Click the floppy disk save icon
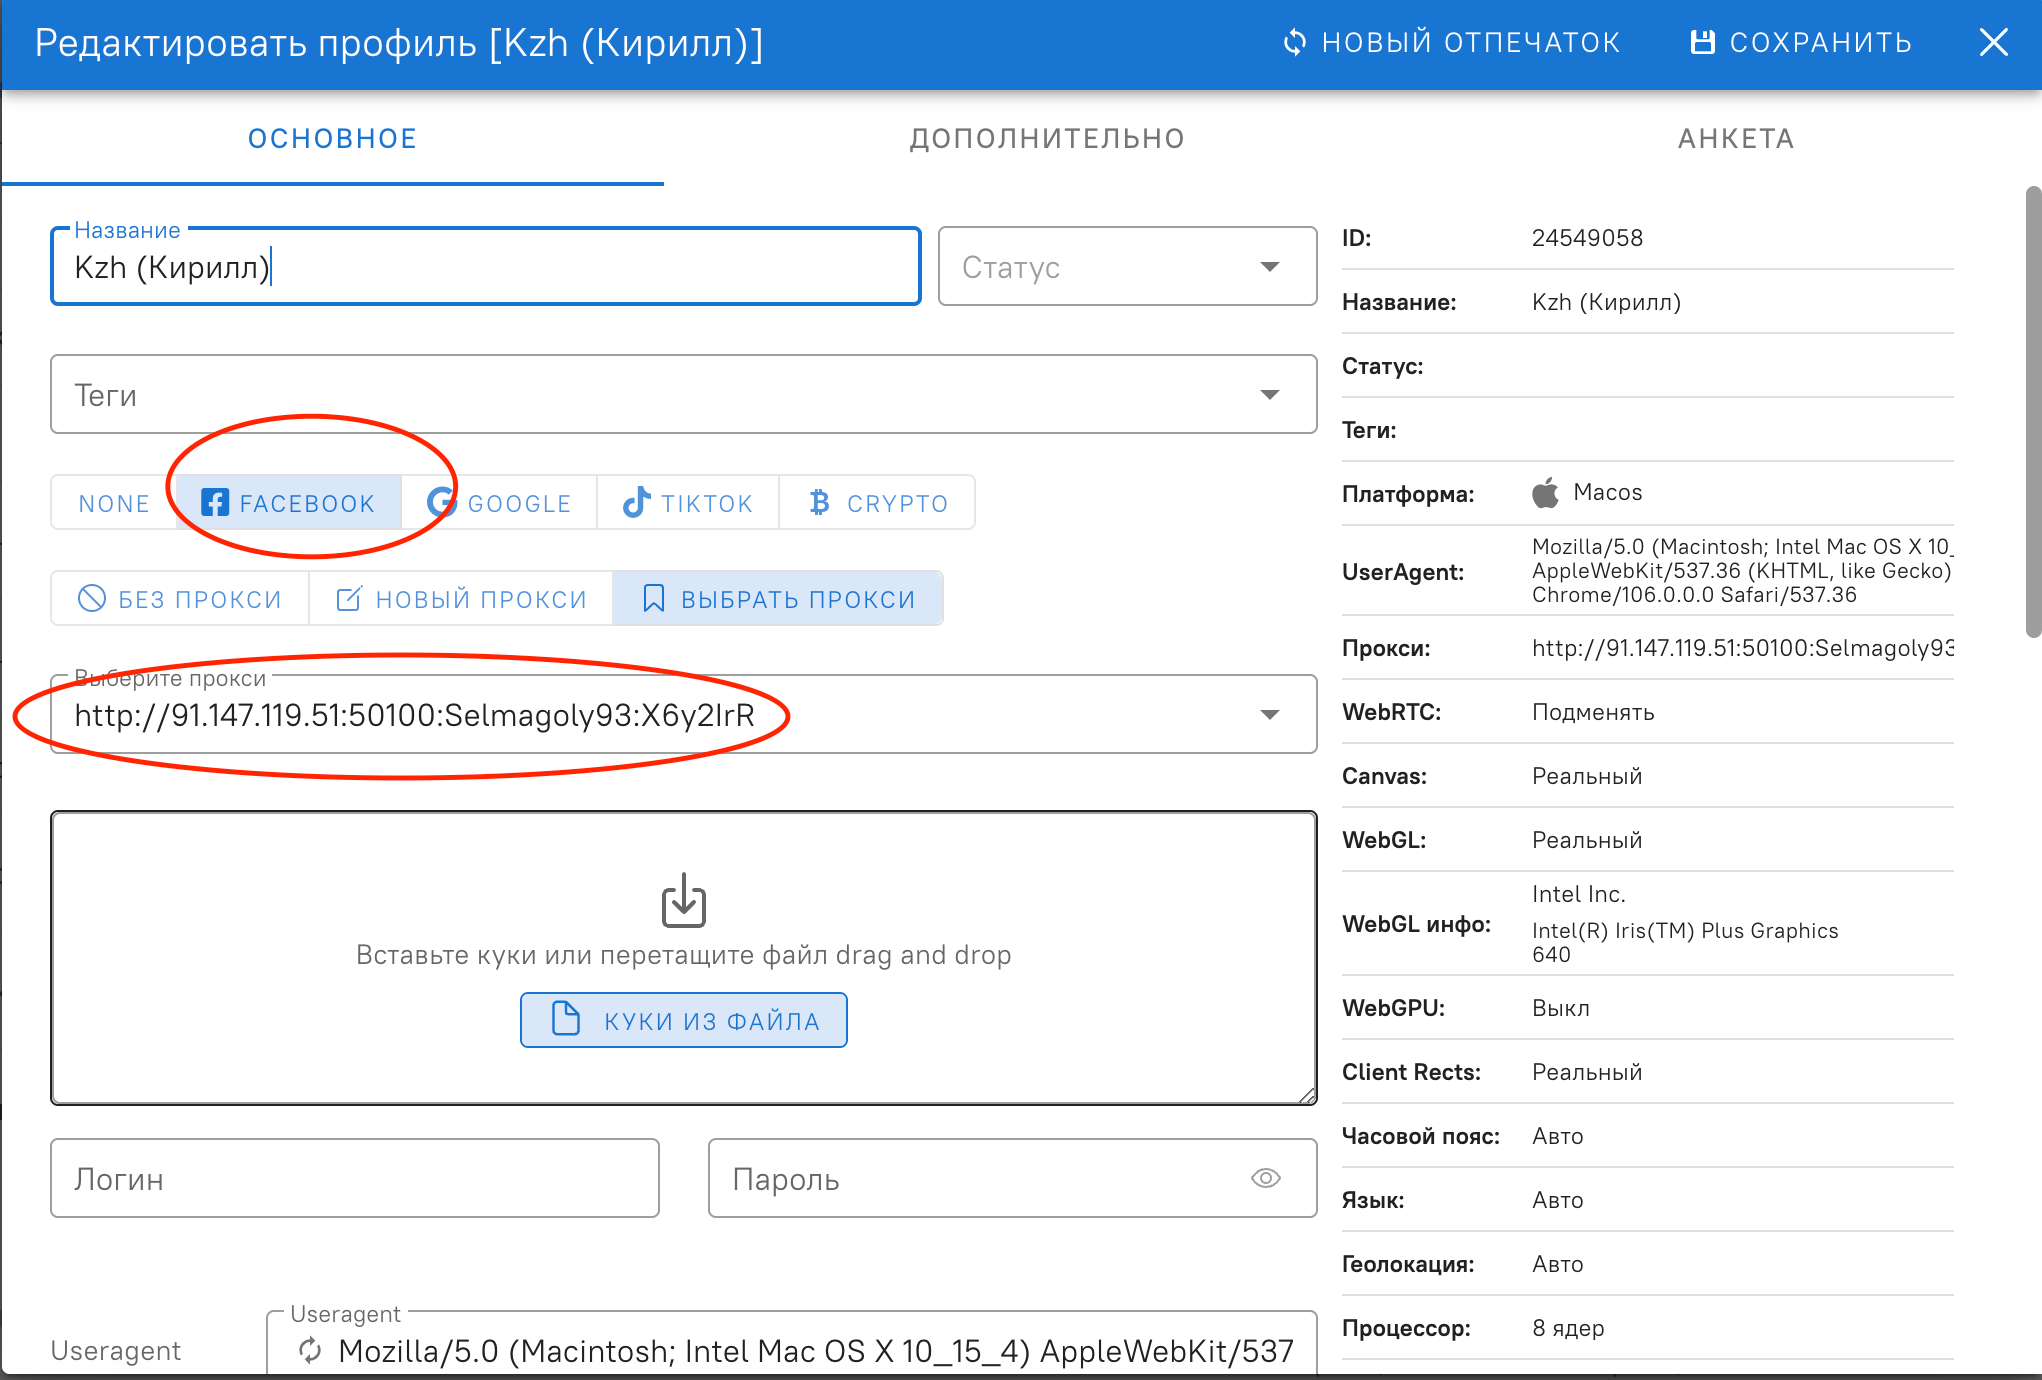Image resolution: width=2042 pixels, height=1380 pixels. (x=1702, y=42)
